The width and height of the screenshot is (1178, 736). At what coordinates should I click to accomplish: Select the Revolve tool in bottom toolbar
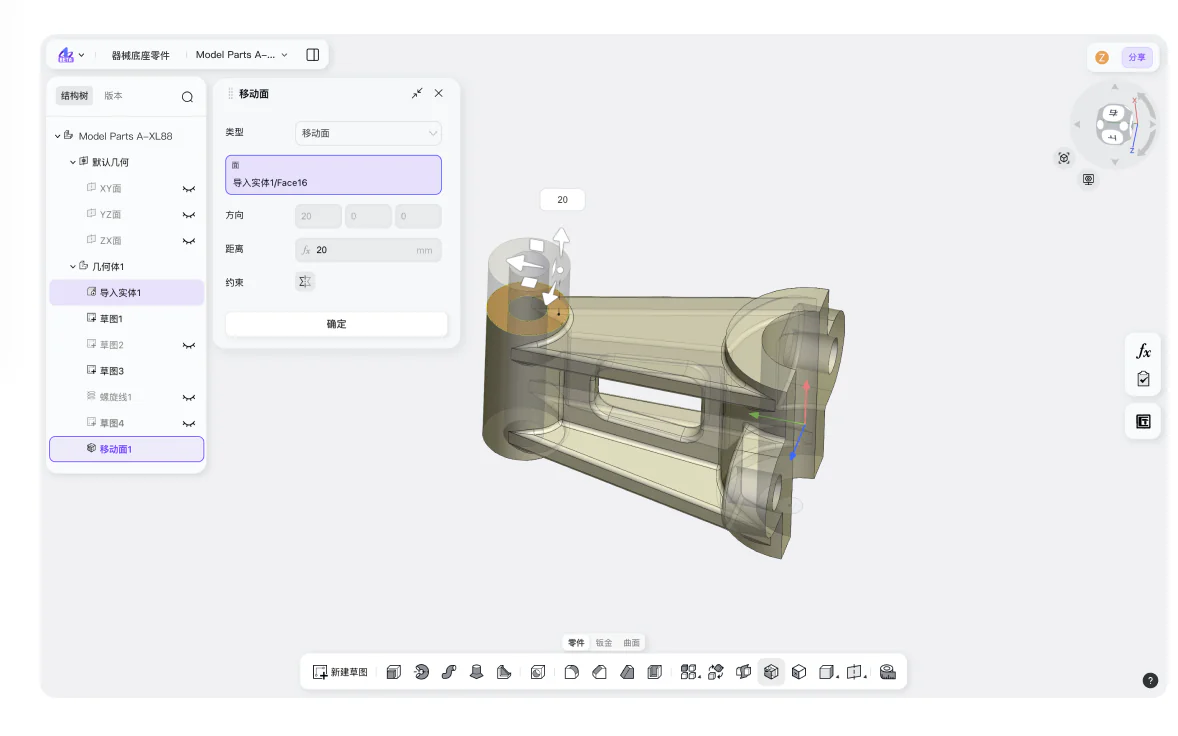[x=421, y=672]
